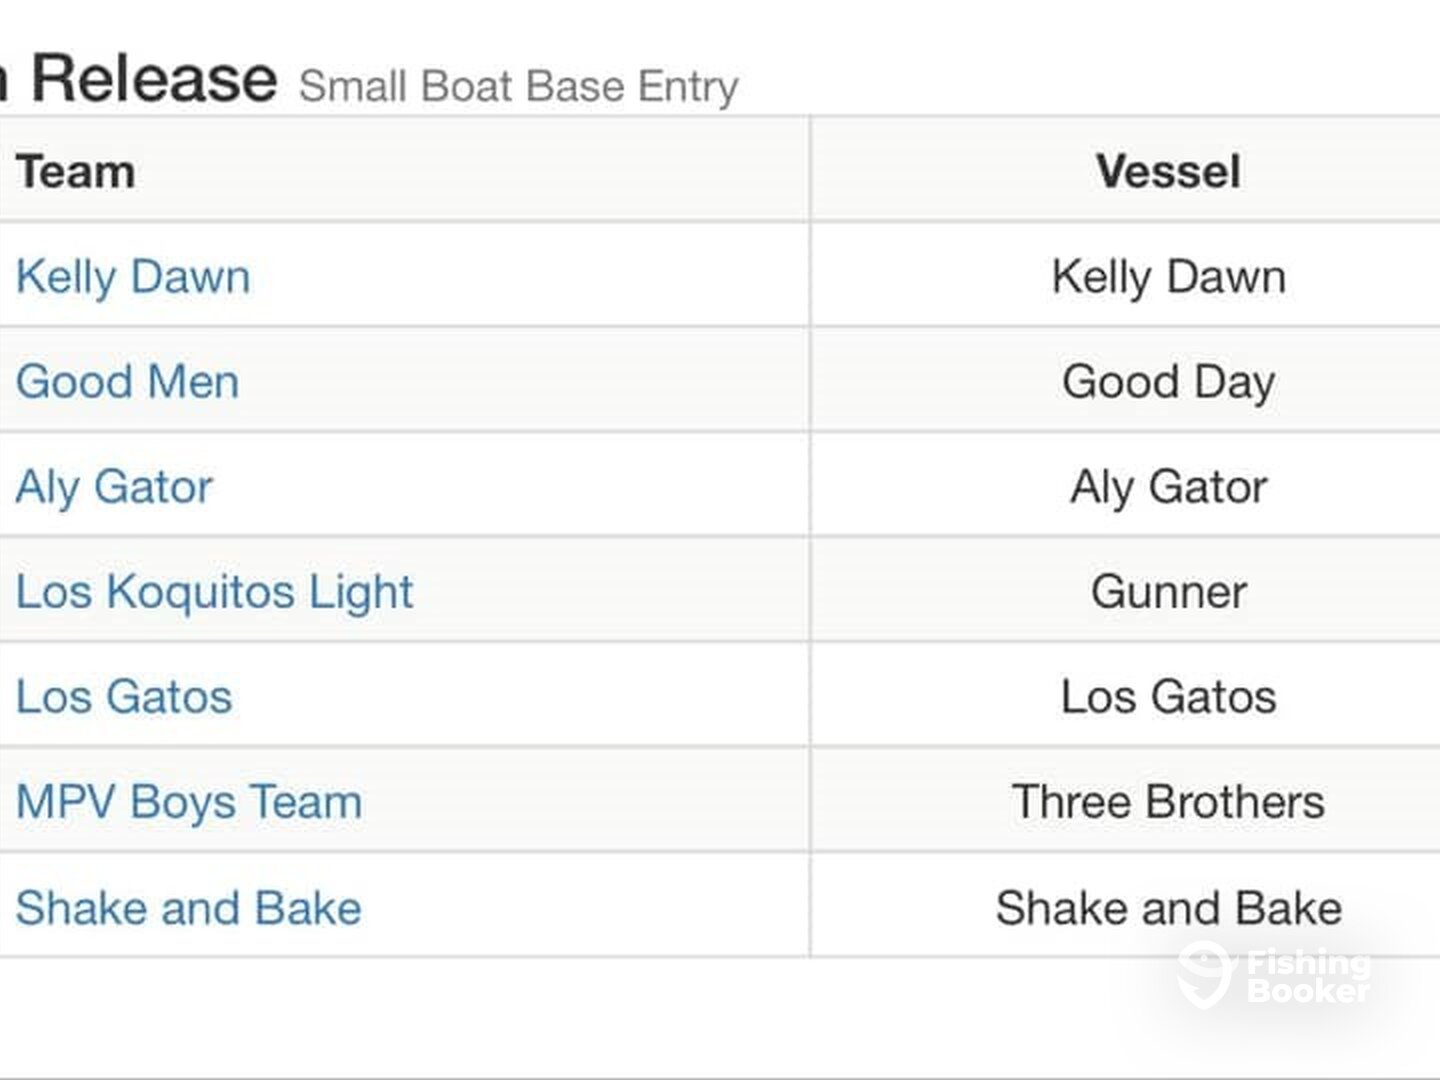Open the Los Gatos team link
Screen dimensions: 1440x1080
[x=124, y=697]
